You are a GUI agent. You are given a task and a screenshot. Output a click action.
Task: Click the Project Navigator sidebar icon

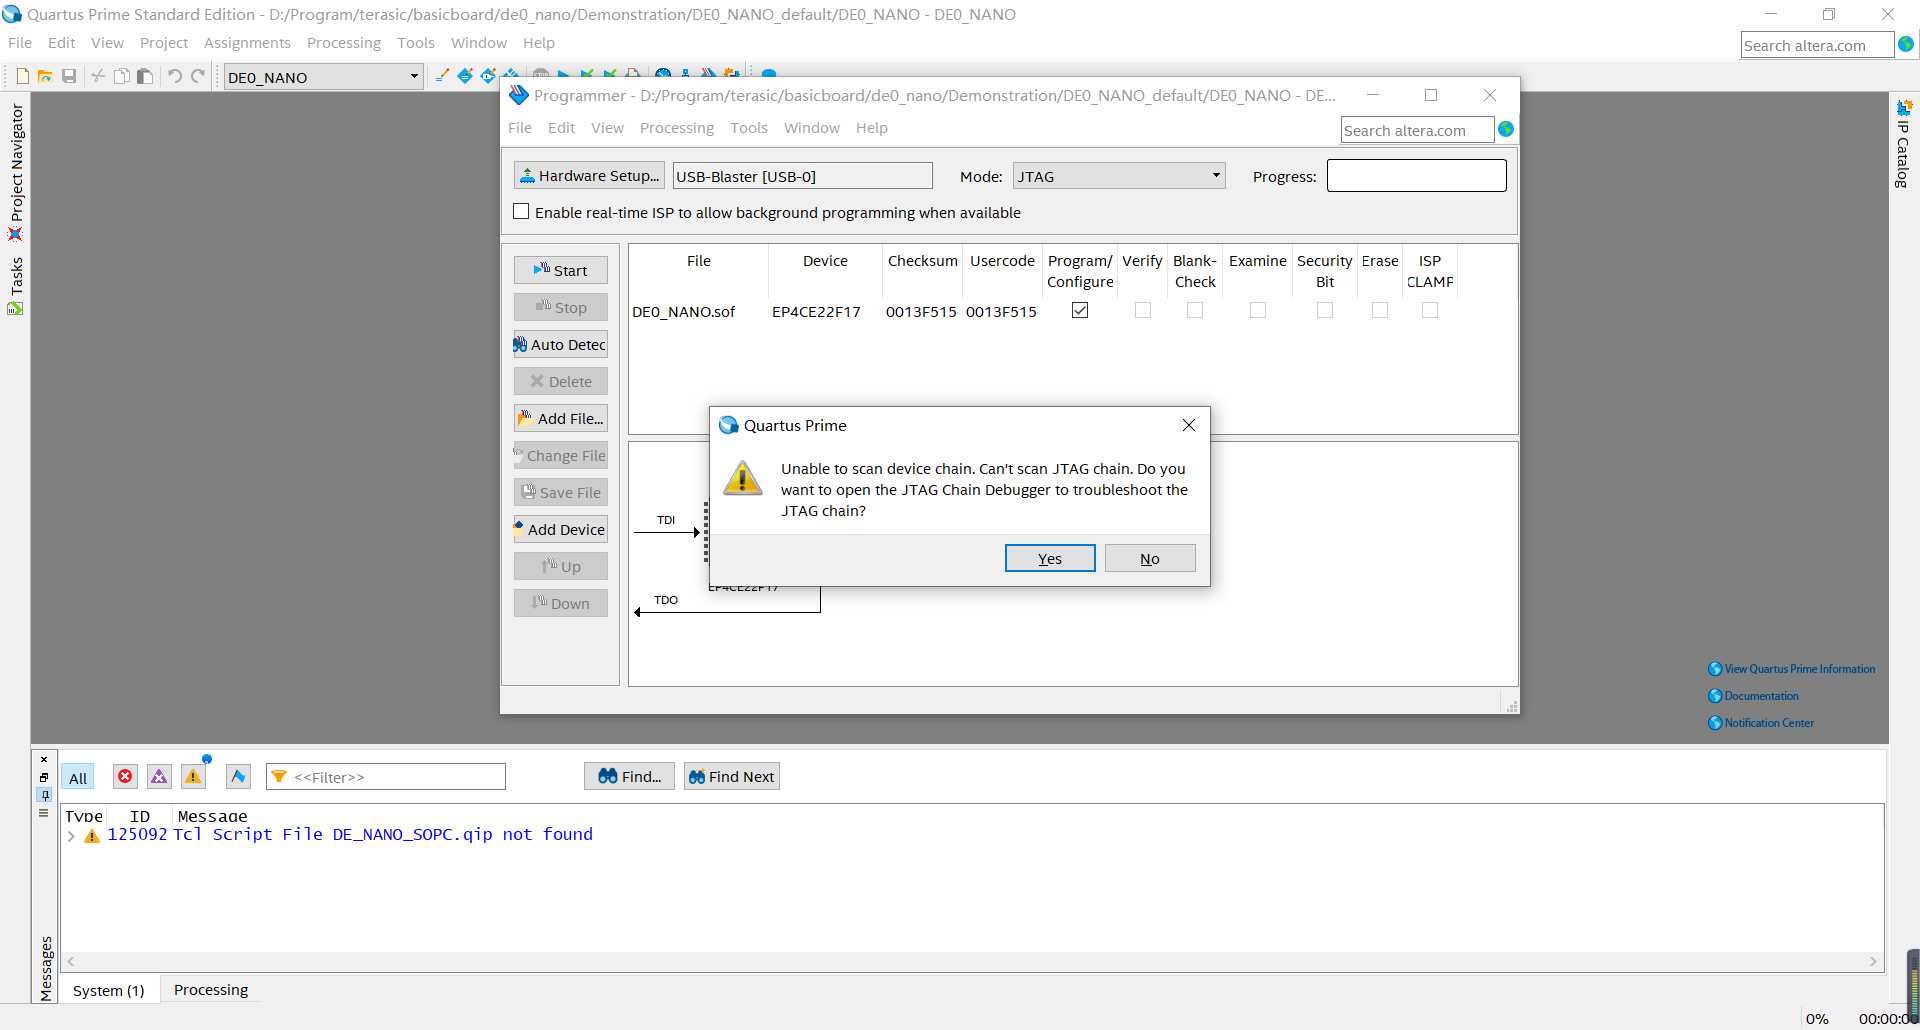coord(15,234)
